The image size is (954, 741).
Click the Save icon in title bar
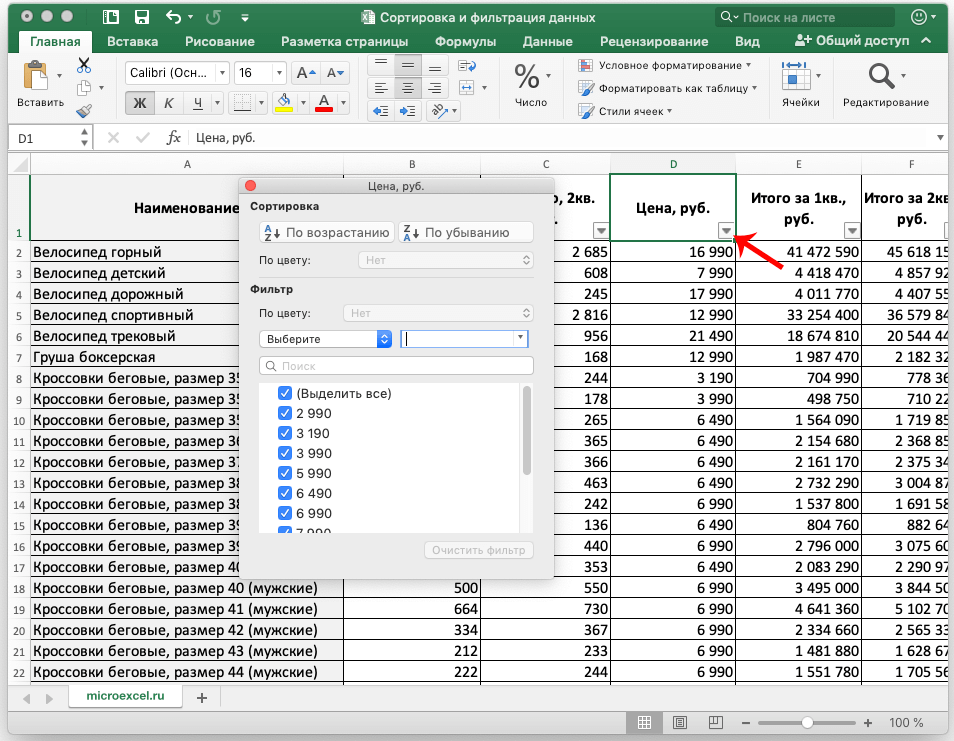[142, 17]
